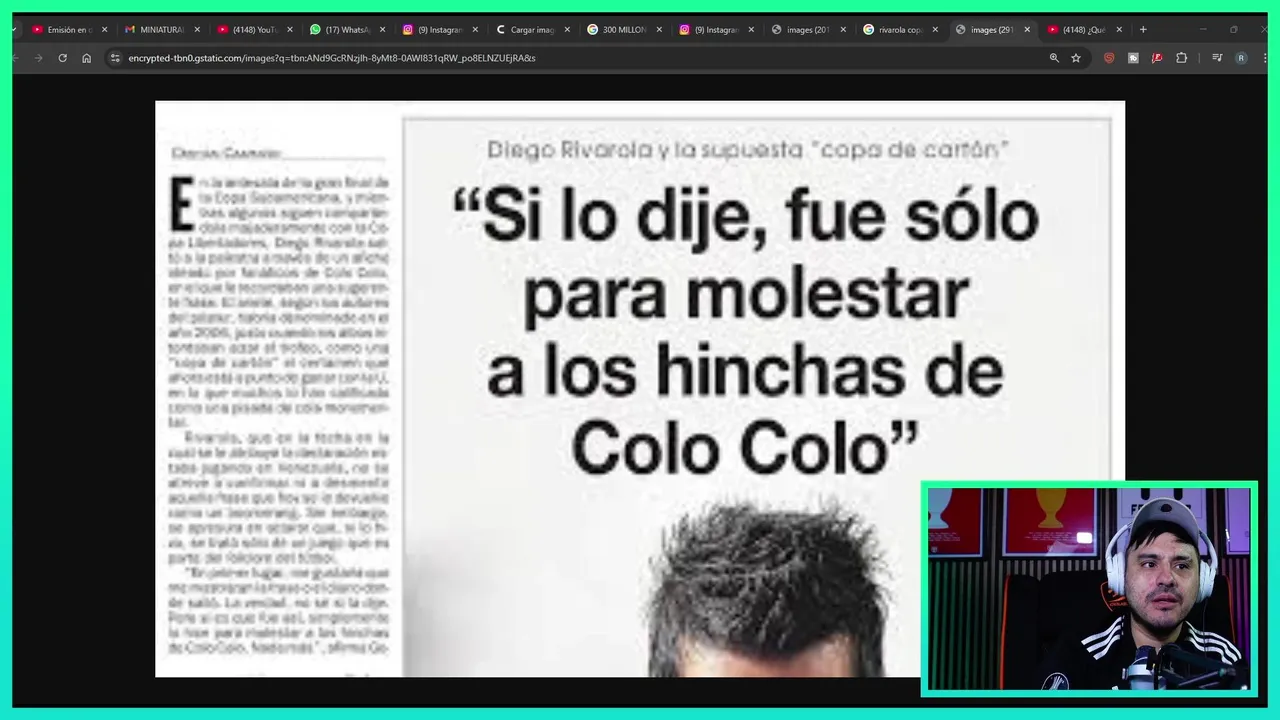The image size is (1280, 720).
Task: Click the text "Colo Colo" in the headline
Action: [x=745, y=447]
